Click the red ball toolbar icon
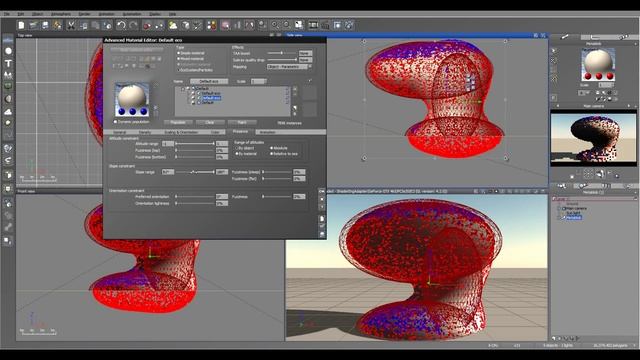This screenshot has height=360, width=640. tap(147, 25)
